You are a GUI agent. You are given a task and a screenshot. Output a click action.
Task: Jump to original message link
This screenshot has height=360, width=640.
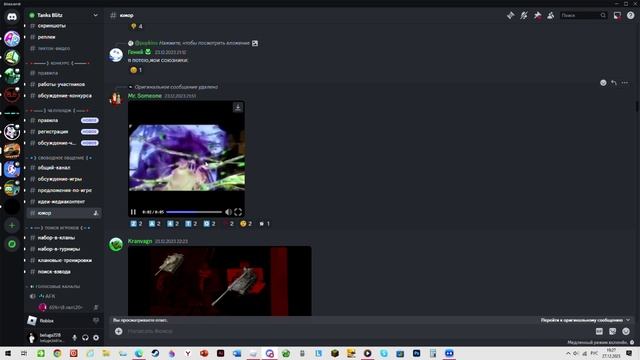pos(585,320)
